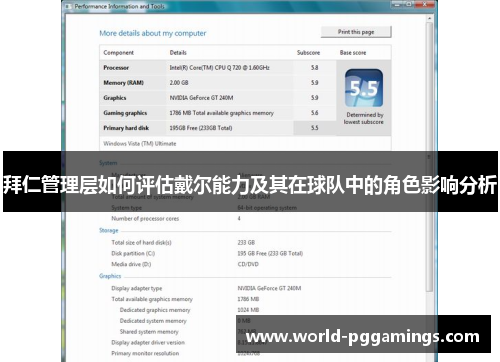Click the window icon in title bar
Image resolution: width=500 pixels, height=362 pixels.
[x=68, y=6]
